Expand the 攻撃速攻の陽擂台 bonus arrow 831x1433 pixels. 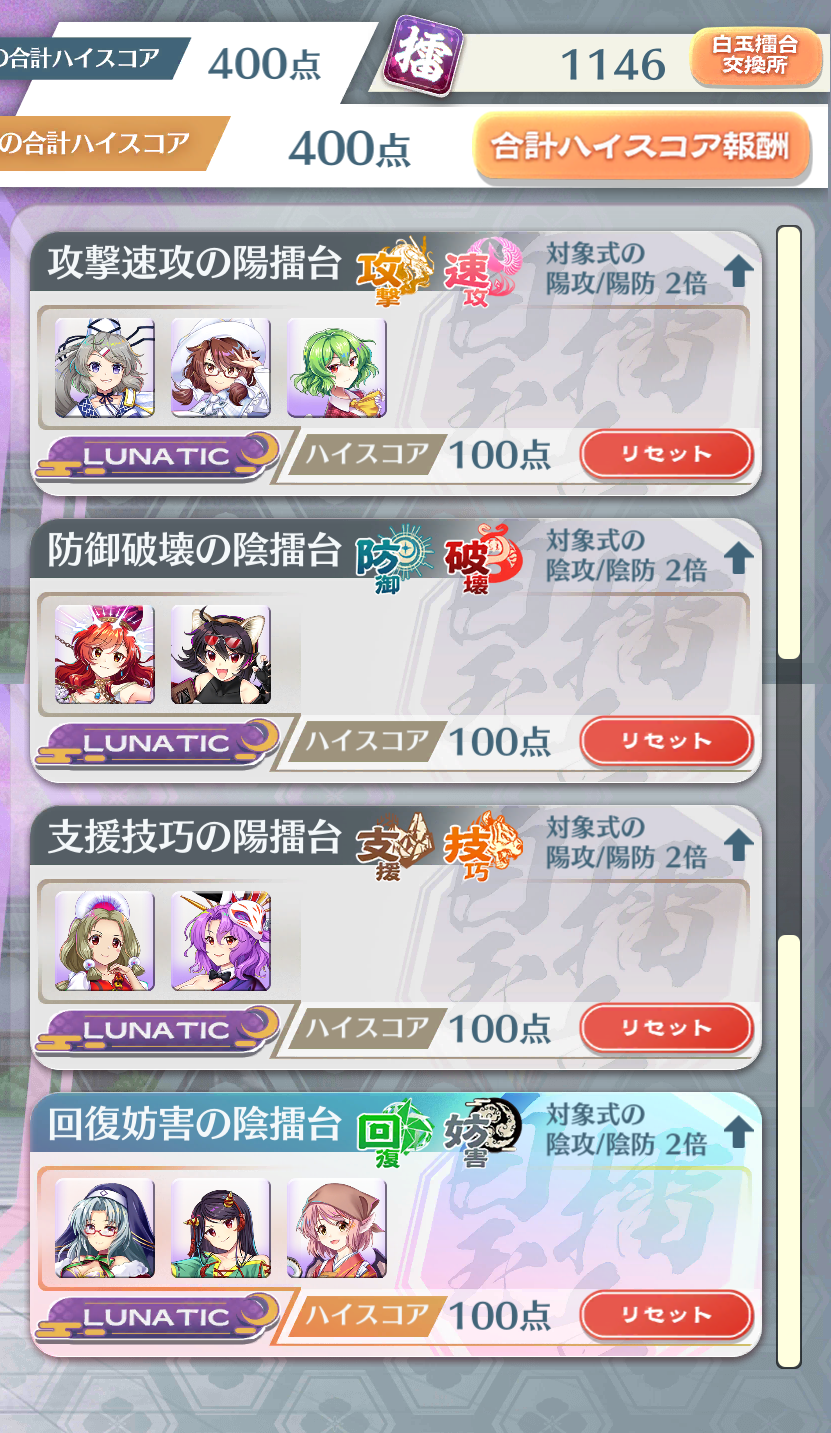[x=738, y=271]
